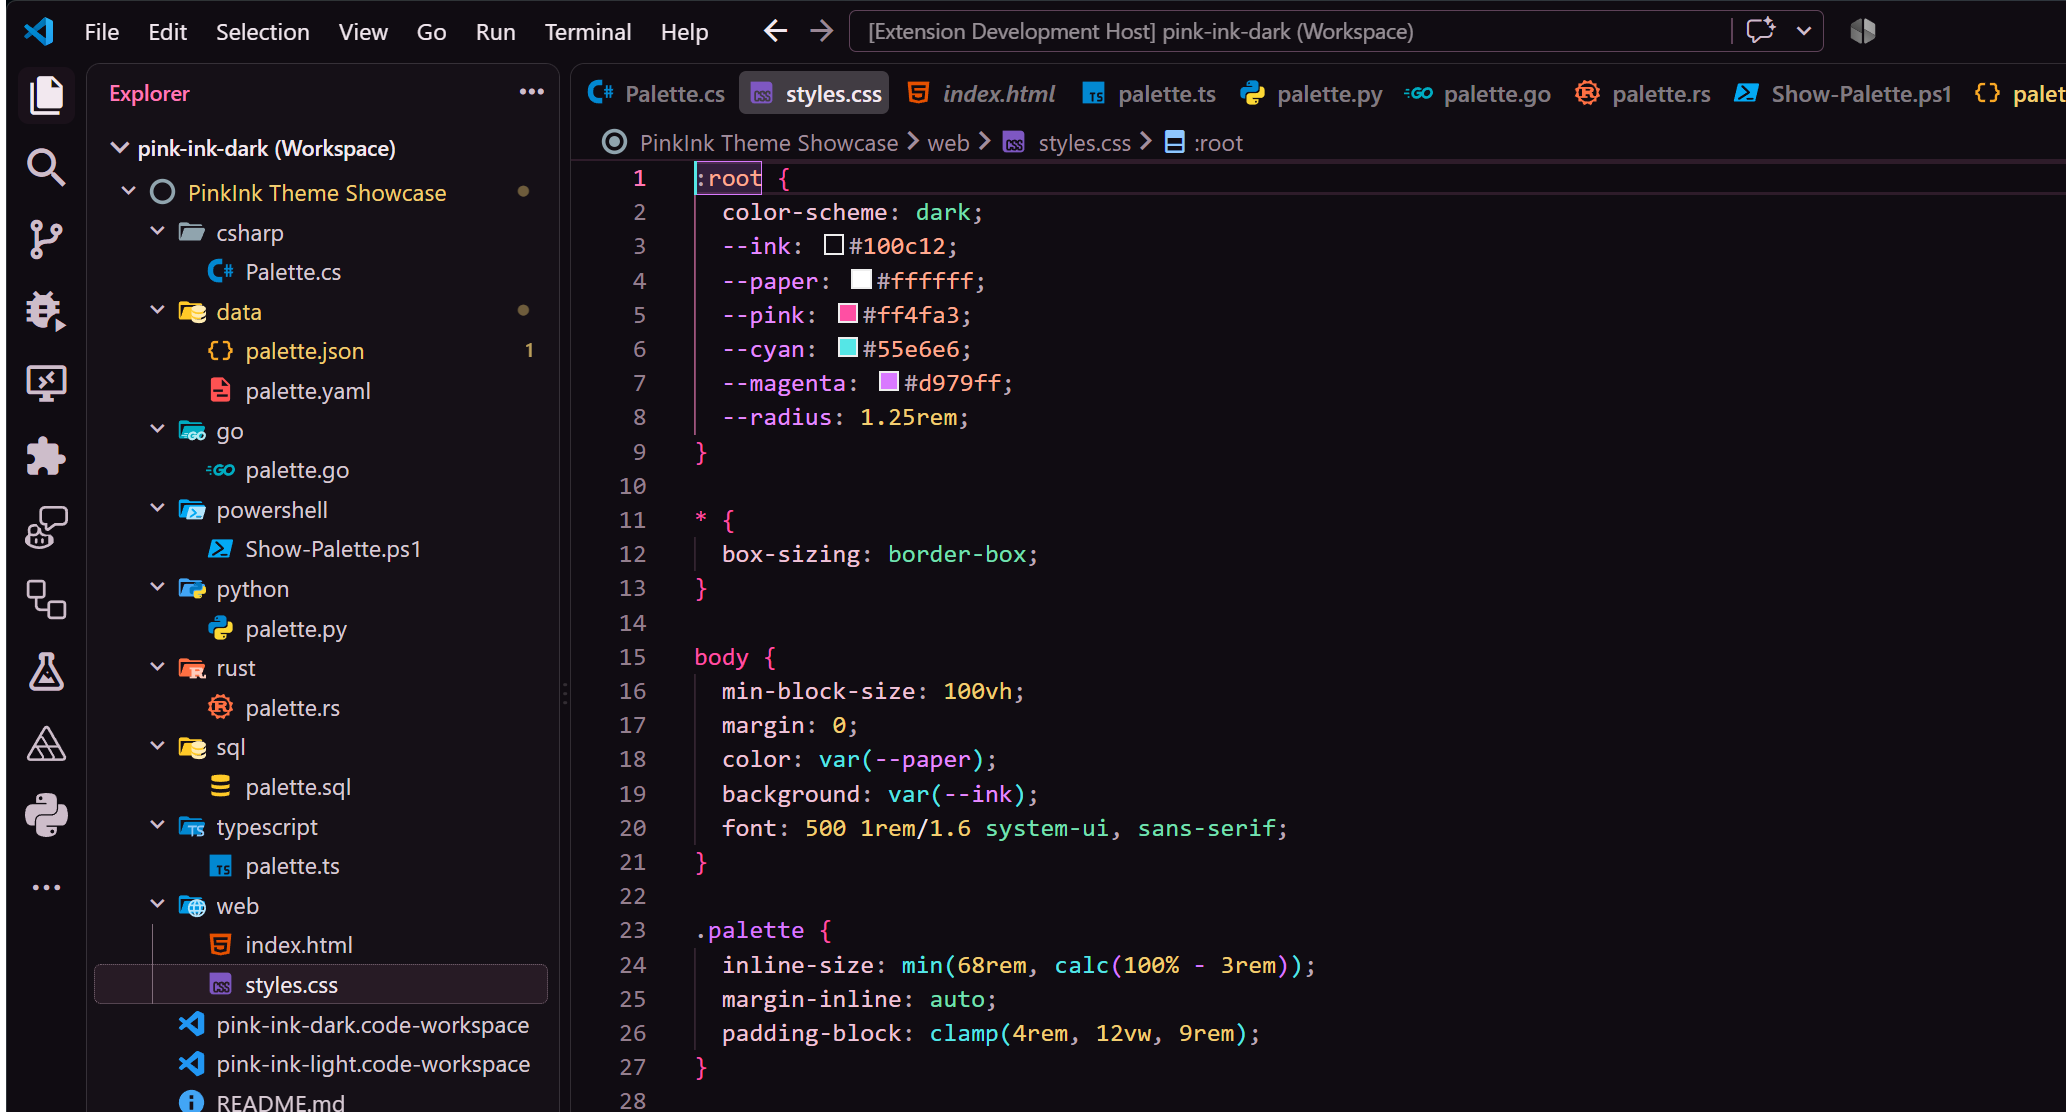Open the Python view in activity bar
Image resolution: width=2066 pixels, height=1112 pixels.
coord(46,816)
